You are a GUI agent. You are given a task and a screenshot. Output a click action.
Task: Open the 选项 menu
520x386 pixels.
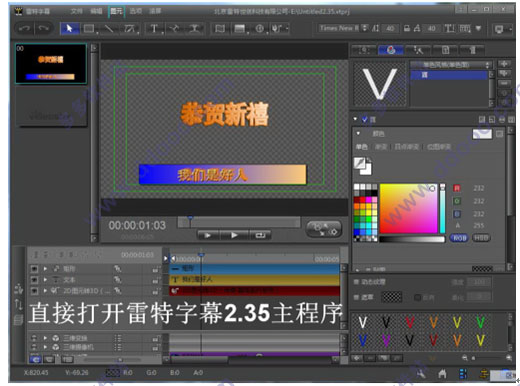pos(136,11)
